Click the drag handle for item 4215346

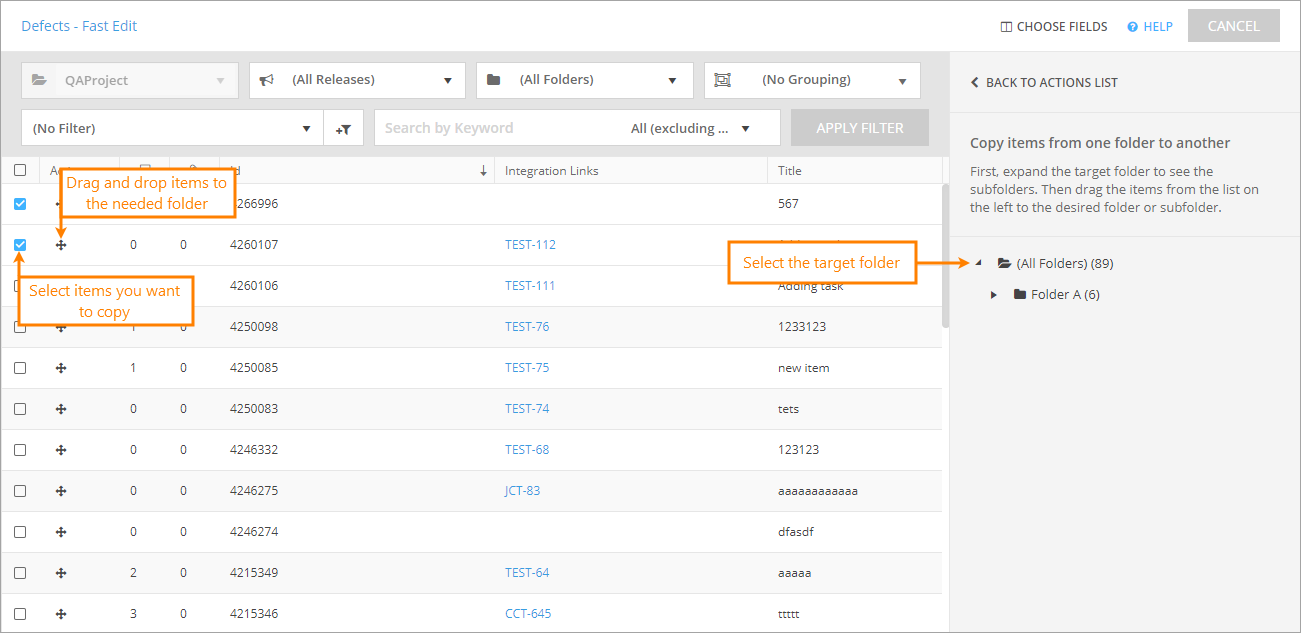61,614
